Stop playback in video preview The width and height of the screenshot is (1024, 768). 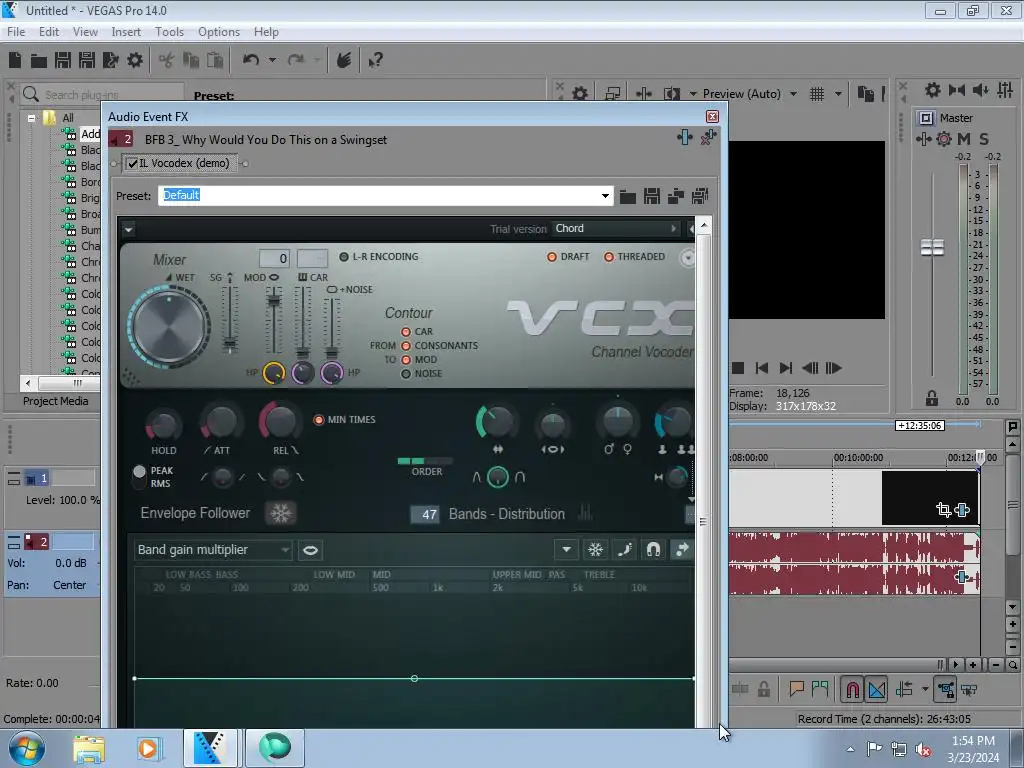tap(738, 368)
